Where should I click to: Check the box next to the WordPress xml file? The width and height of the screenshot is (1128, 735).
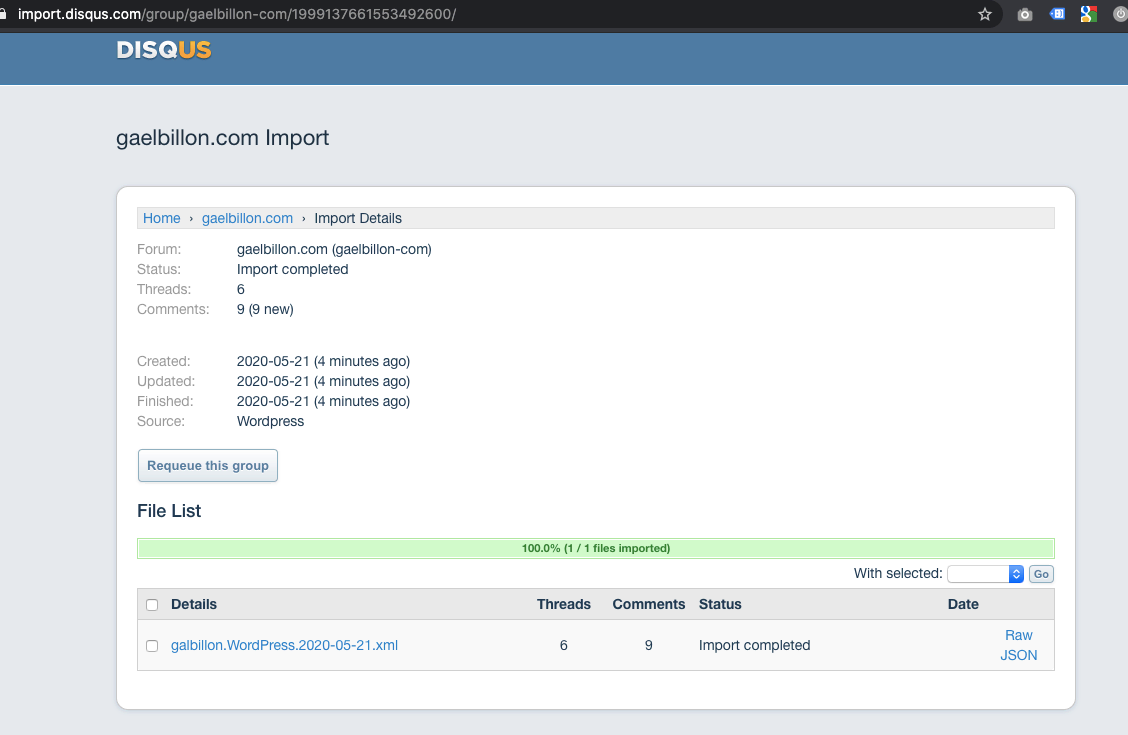coord(152,645)
